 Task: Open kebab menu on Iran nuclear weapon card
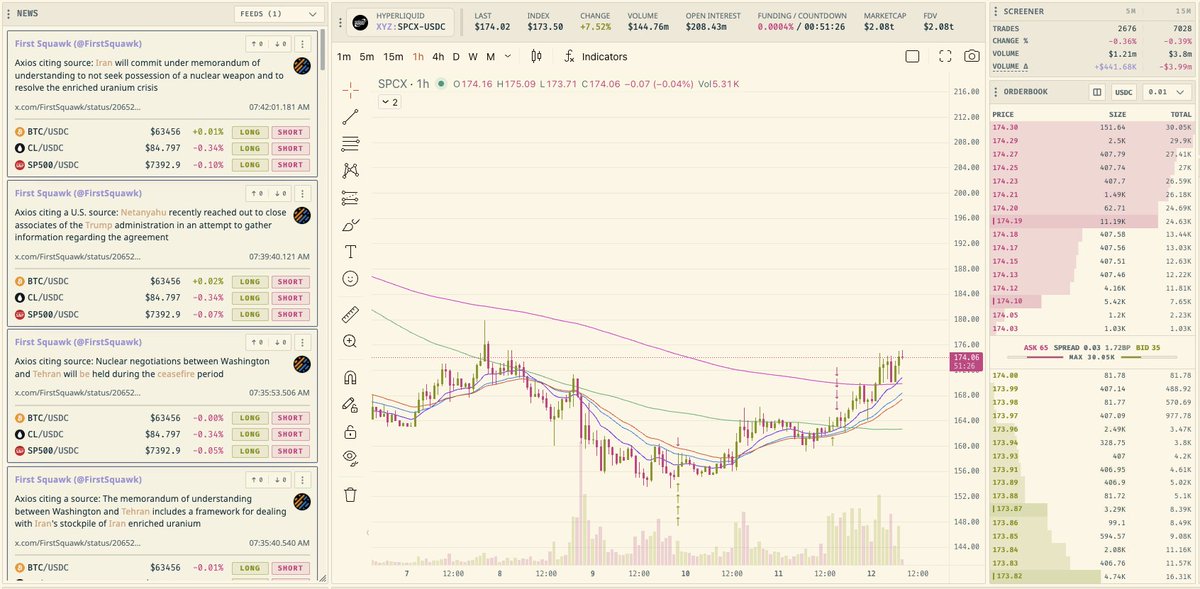click(303, 44)
